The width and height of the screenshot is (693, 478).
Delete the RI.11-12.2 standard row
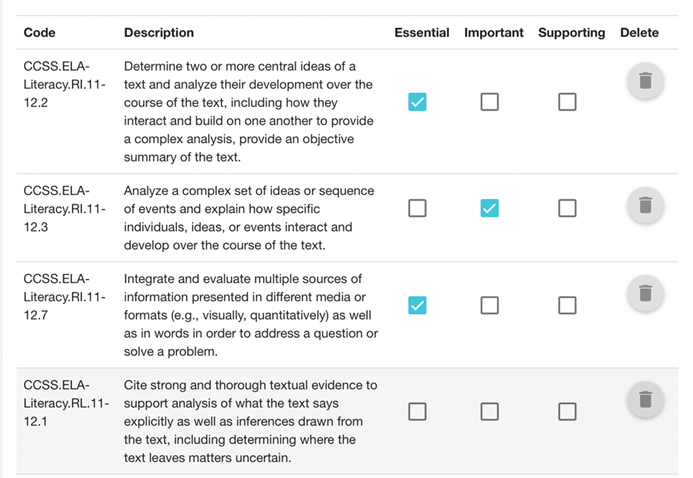pyautogui.click(x=645, y=81)
